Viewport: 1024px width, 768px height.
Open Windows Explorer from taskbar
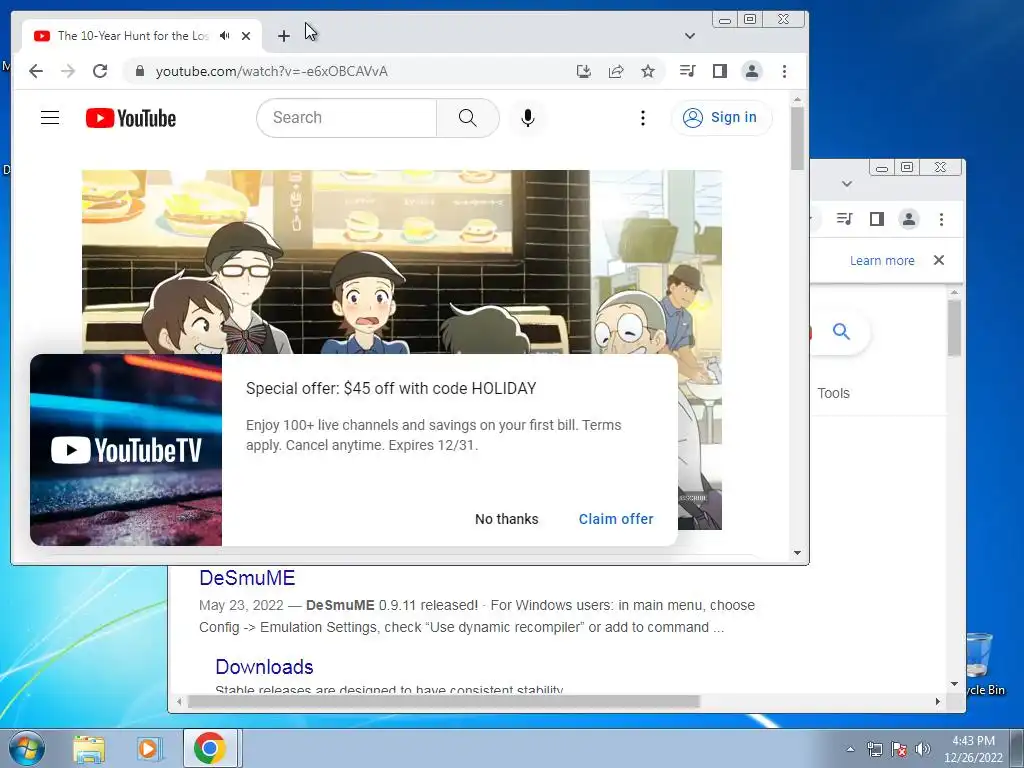89,748
